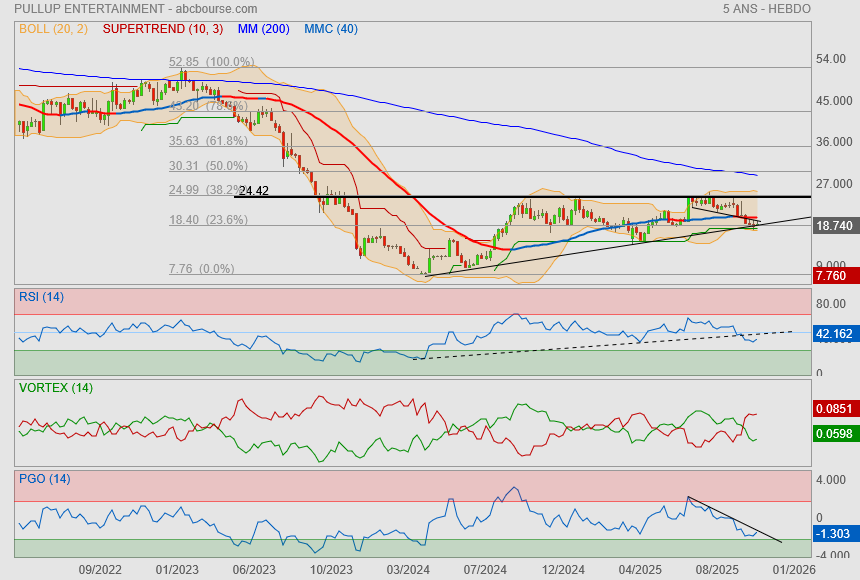Click the 08/2025 date on time axis
Viewport: 860px width, 580px height.
pos(716,569)
